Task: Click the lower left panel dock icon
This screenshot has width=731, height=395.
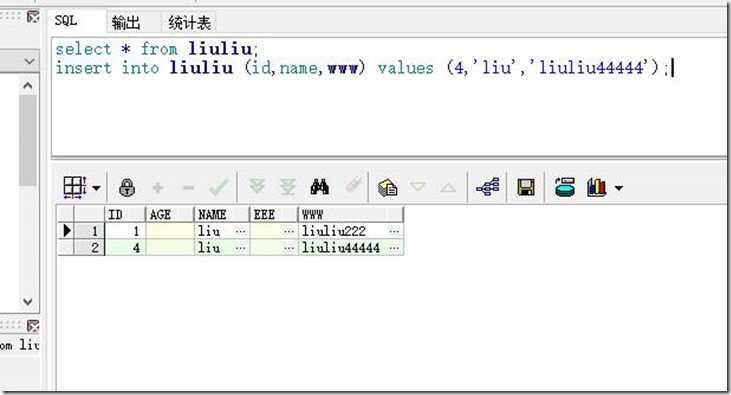Action: (x=33, y=326)
